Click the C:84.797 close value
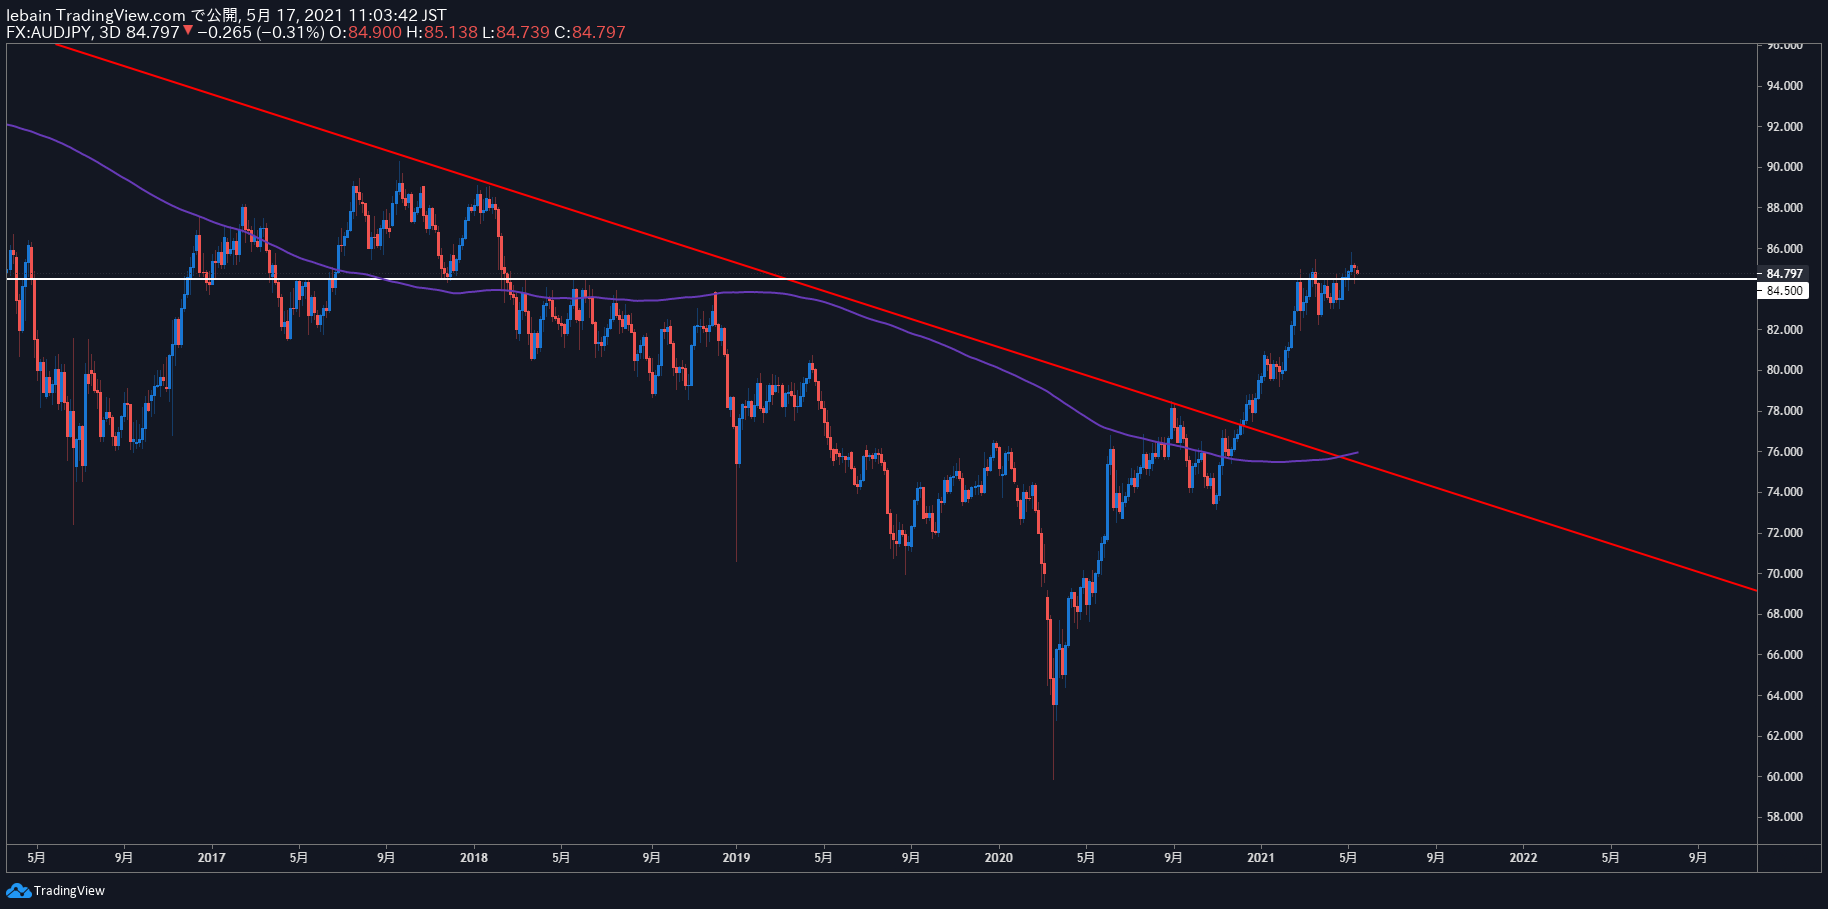 (x=590, y=32)
